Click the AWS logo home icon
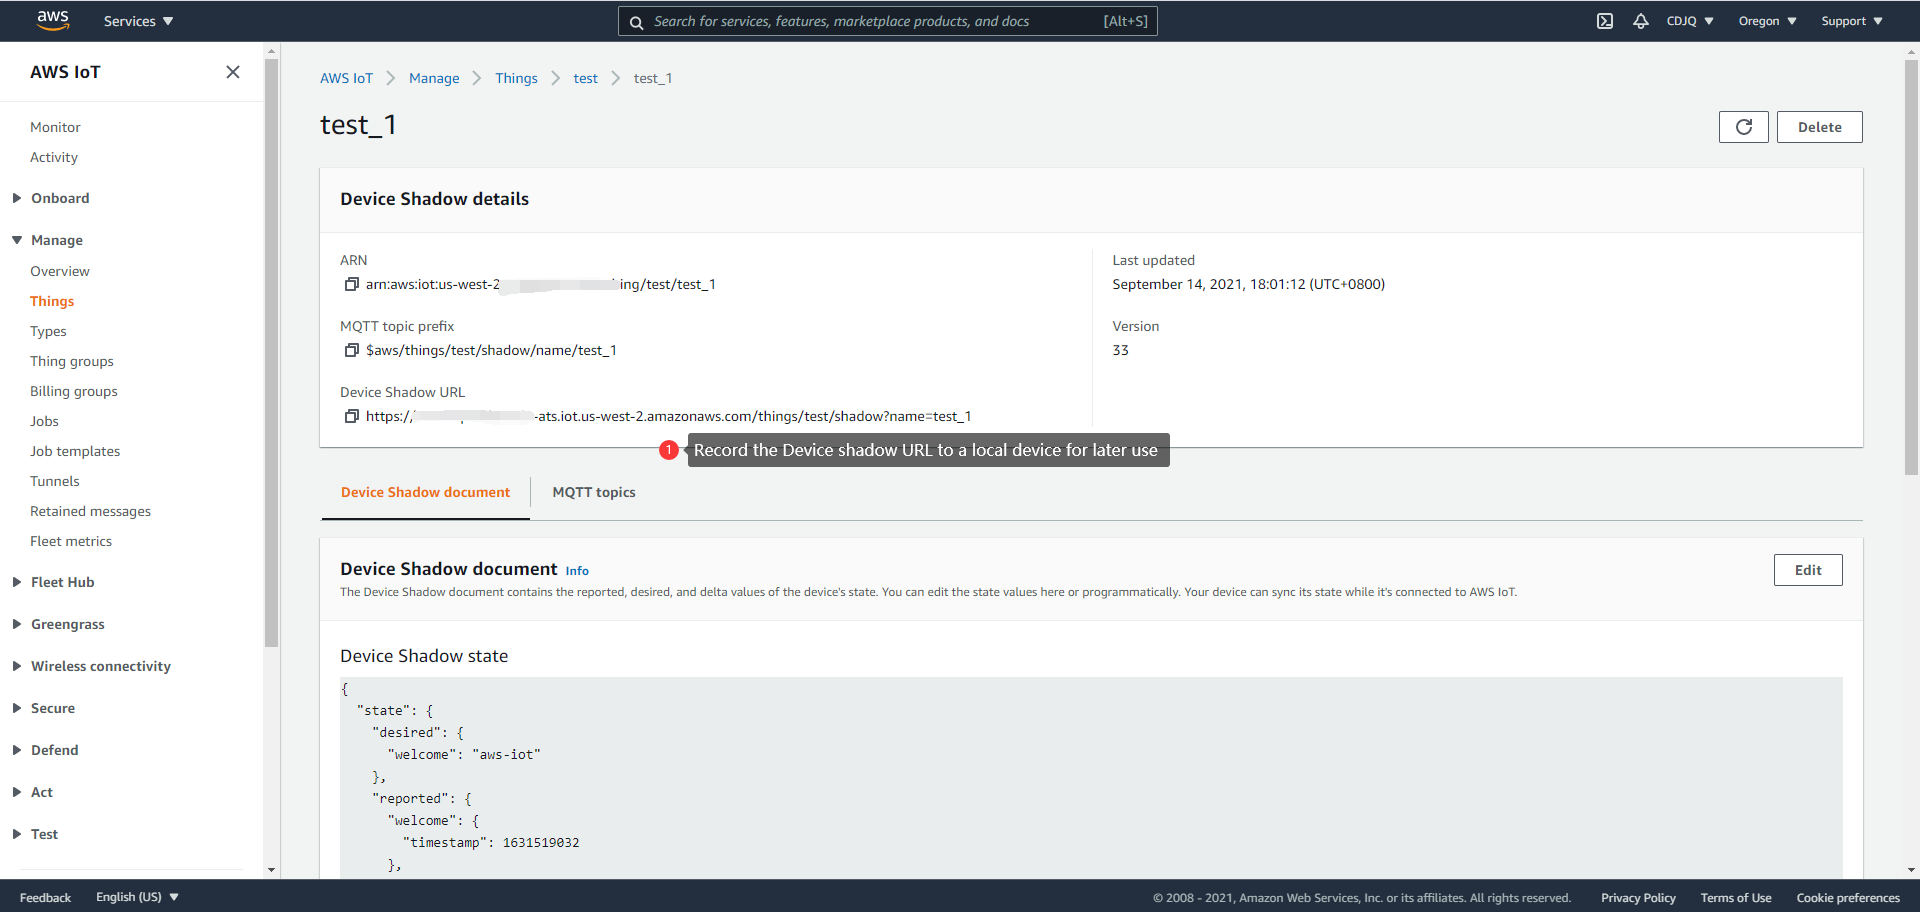This screenshot has height=912, width=1920. 52,21
